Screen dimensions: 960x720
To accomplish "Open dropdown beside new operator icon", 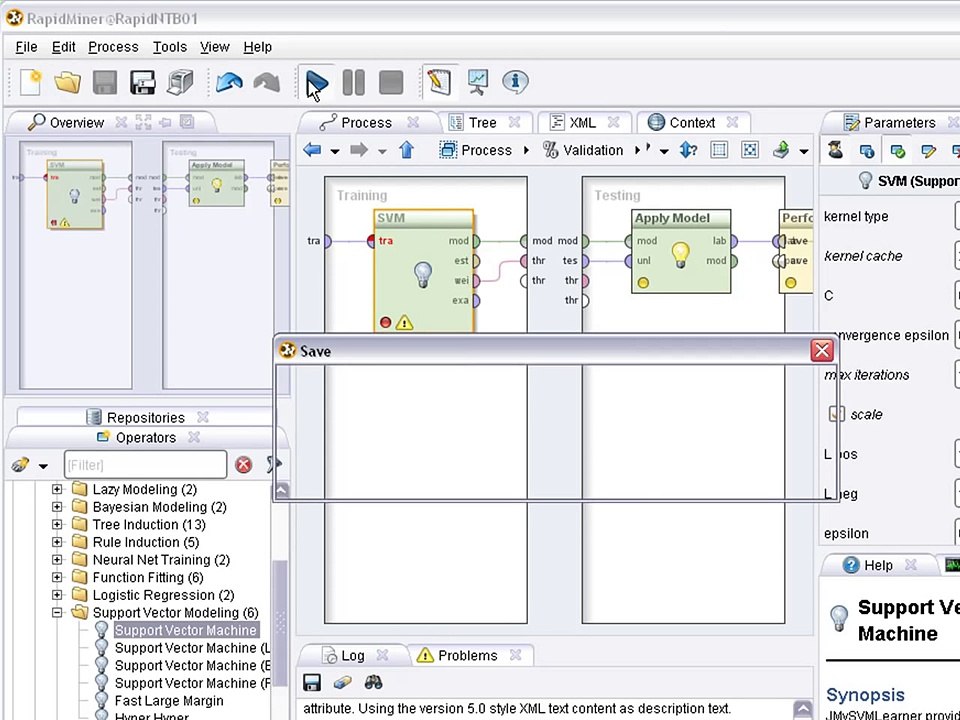I will point(43,466).
